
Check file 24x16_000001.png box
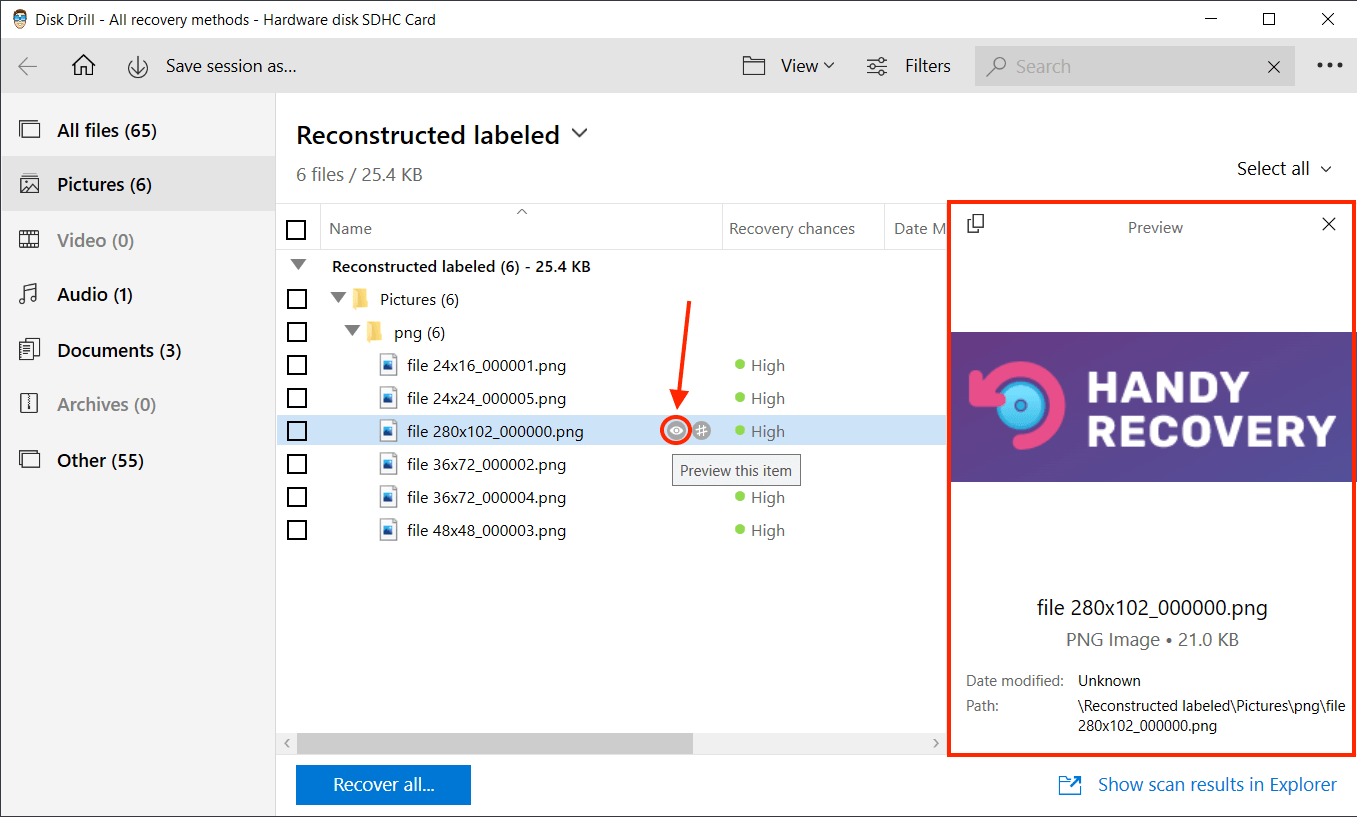coord(296,365)
